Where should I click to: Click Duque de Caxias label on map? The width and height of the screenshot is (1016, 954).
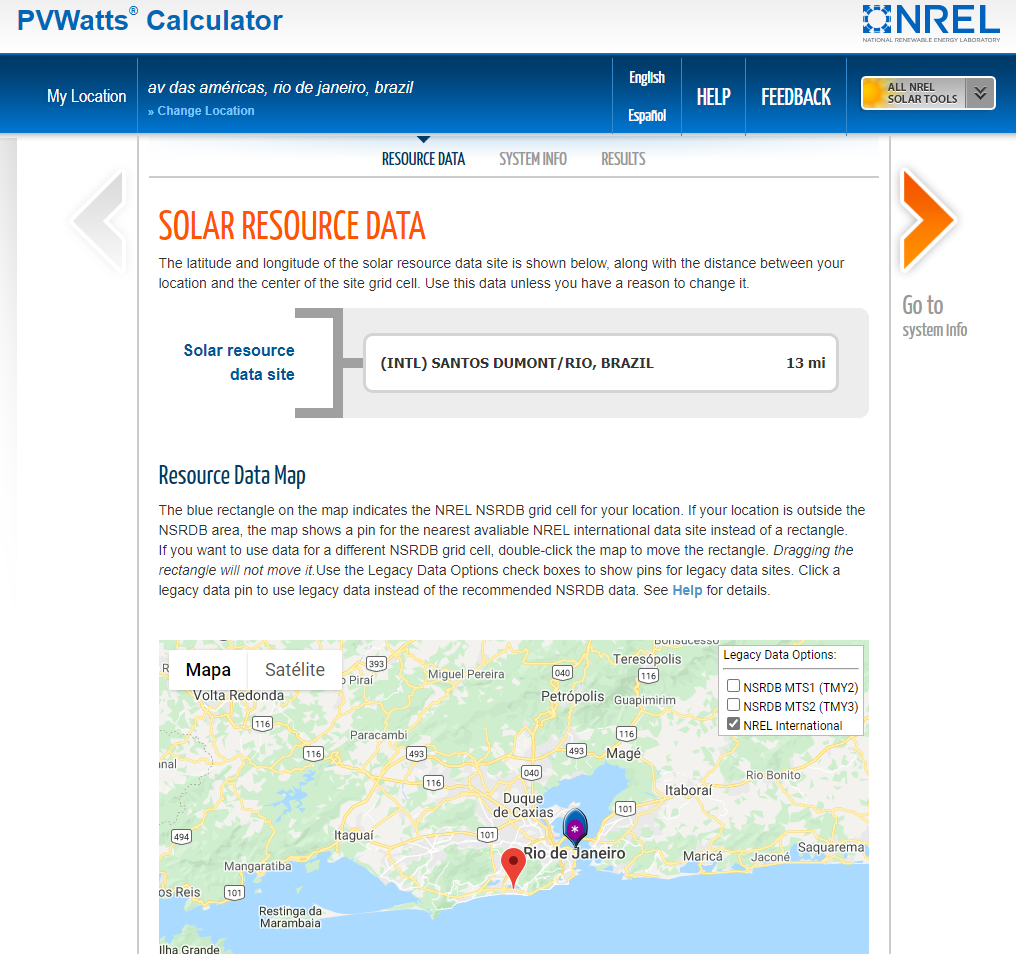(x=523, y=805)
